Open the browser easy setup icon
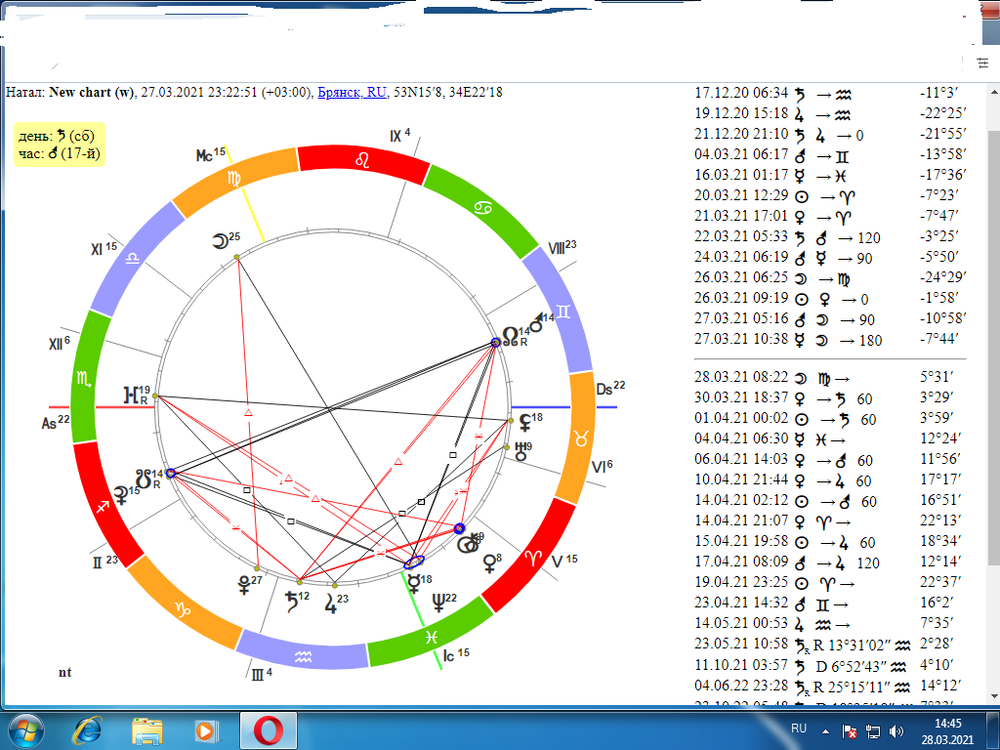Screen dimensions: 1000x750 [982, 62]
